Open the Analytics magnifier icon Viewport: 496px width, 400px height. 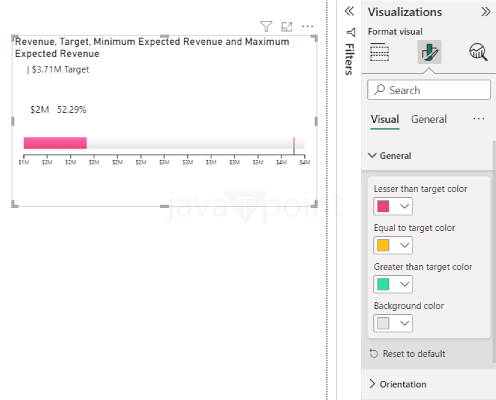[x=478, y=52]
